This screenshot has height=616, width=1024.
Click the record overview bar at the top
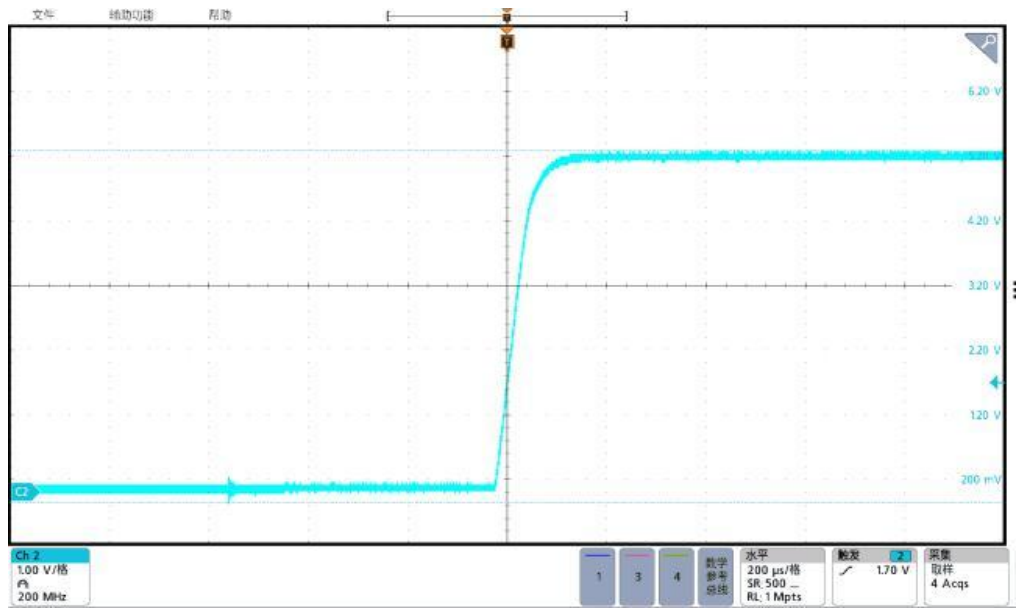507,15
